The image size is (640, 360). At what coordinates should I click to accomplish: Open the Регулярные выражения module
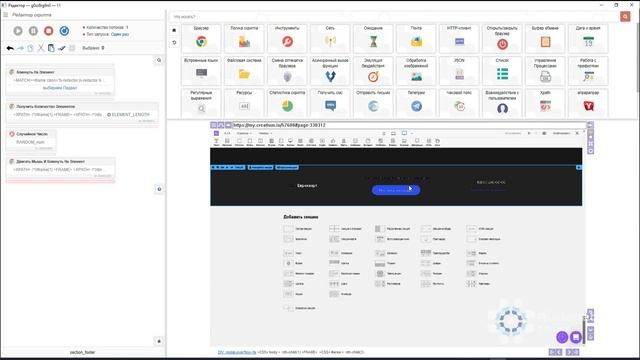click(x=201, y=103)
